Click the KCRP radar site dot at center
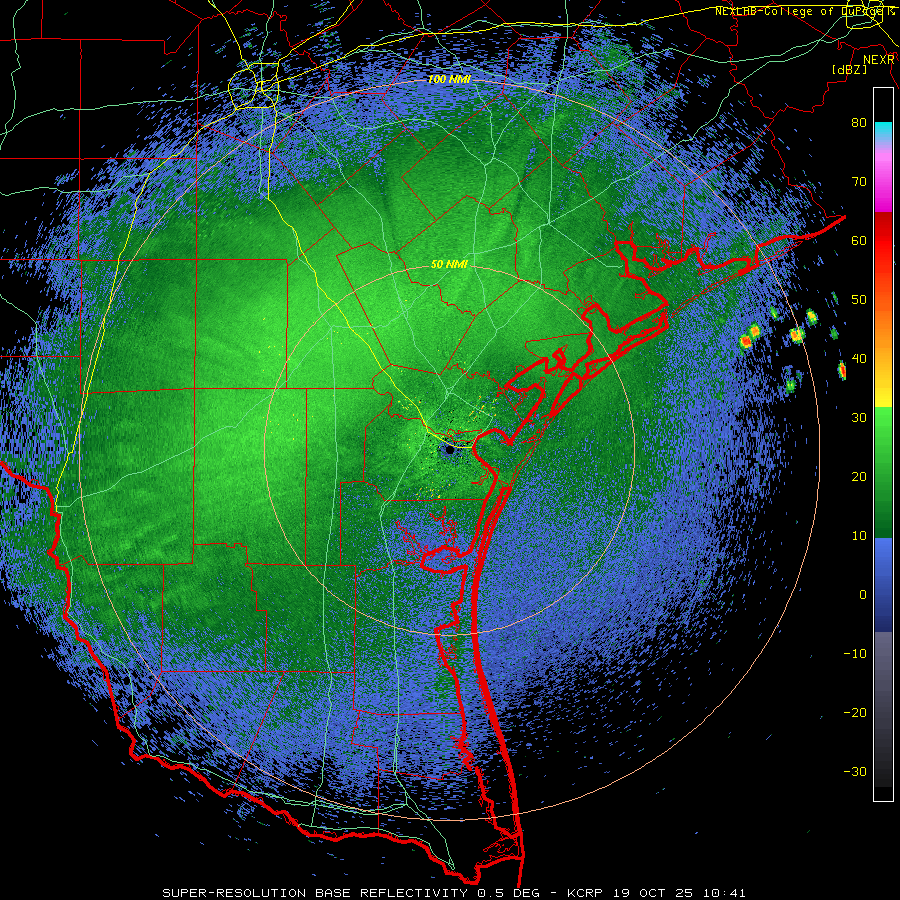Image resolution: width=900 pixels, height=900 pixels. 450,450
